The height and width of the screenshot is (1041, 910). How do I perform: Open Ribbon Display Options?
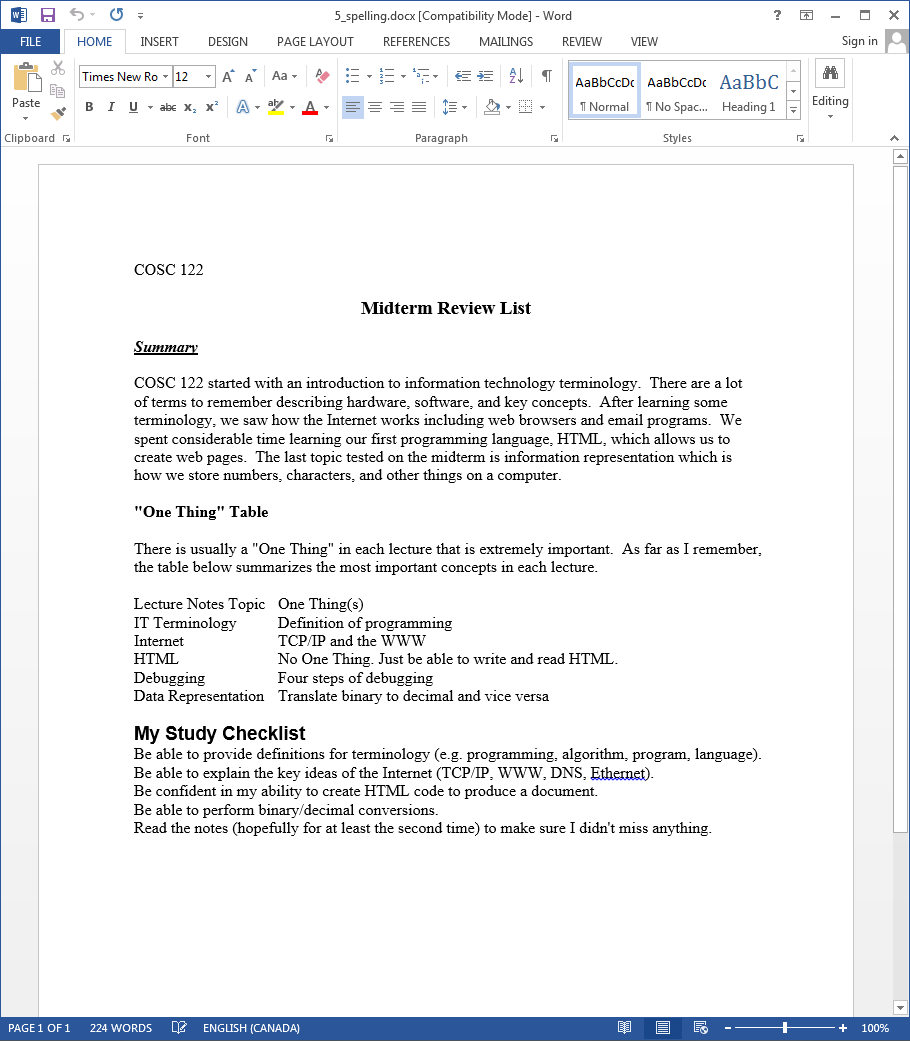click(x=806, y=15)
